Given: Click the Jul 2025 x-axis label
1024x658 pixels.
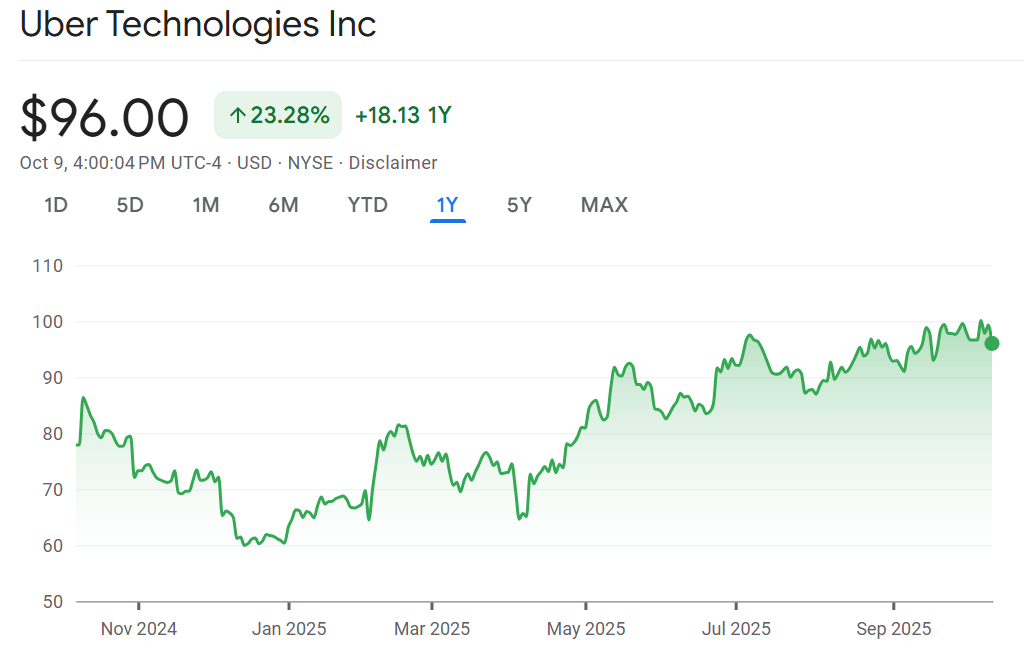Looking at the screenshot, I should click(x=736, y=629).
